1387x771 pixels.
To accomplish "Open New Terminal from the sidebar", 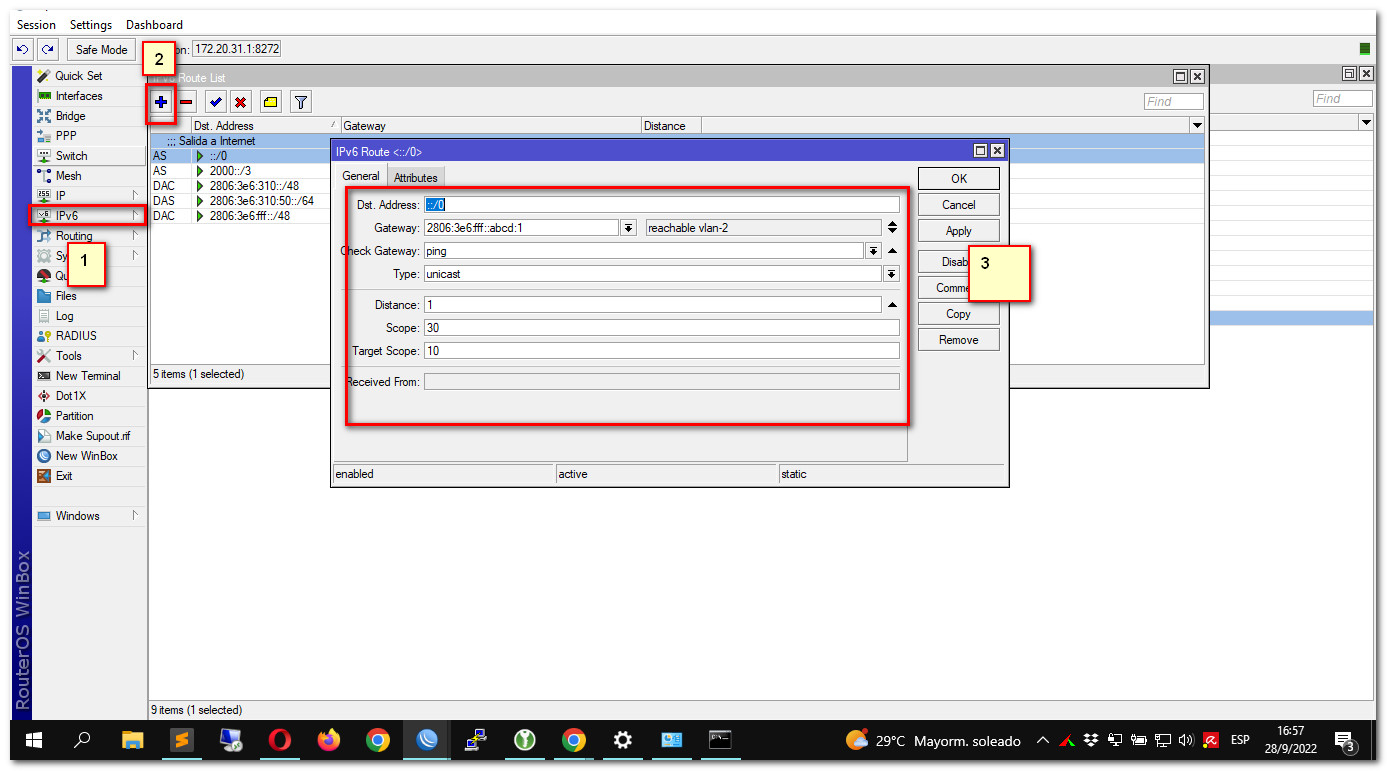I will [x=87, y=376].
